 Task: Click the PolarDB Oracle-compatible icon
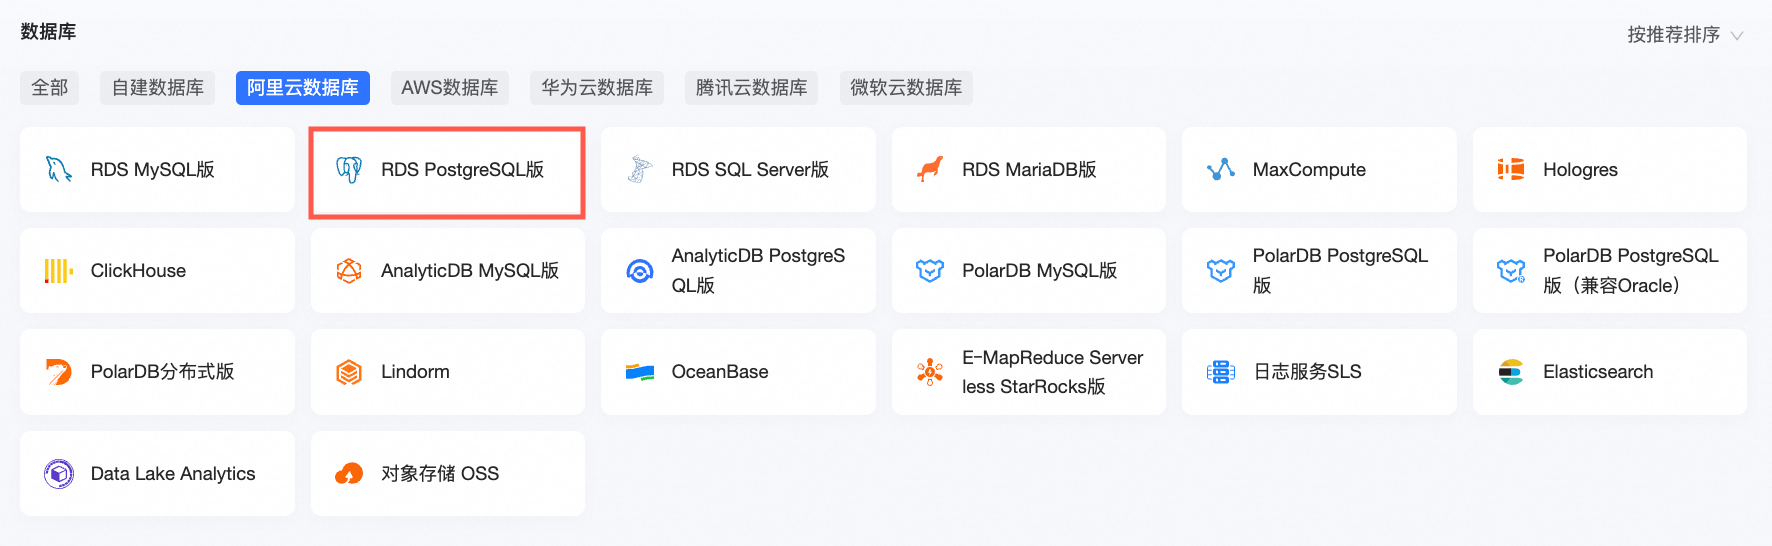(x=1511, y=271)
